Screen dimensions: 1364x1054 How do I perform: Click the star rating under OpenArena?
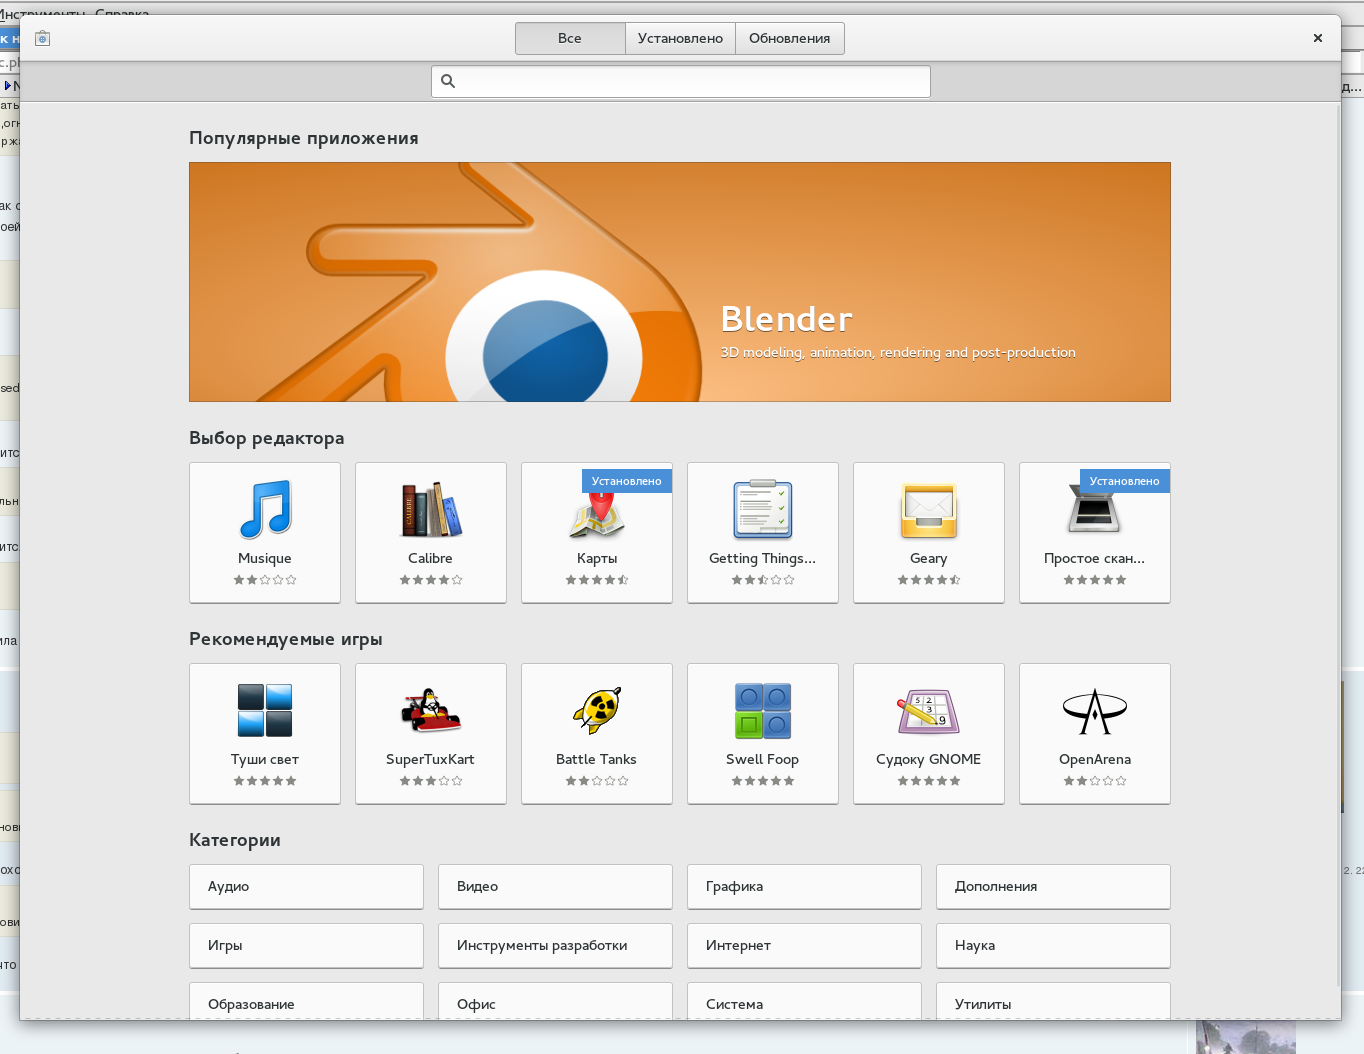pyautogui.click(x=1095, y=781)
